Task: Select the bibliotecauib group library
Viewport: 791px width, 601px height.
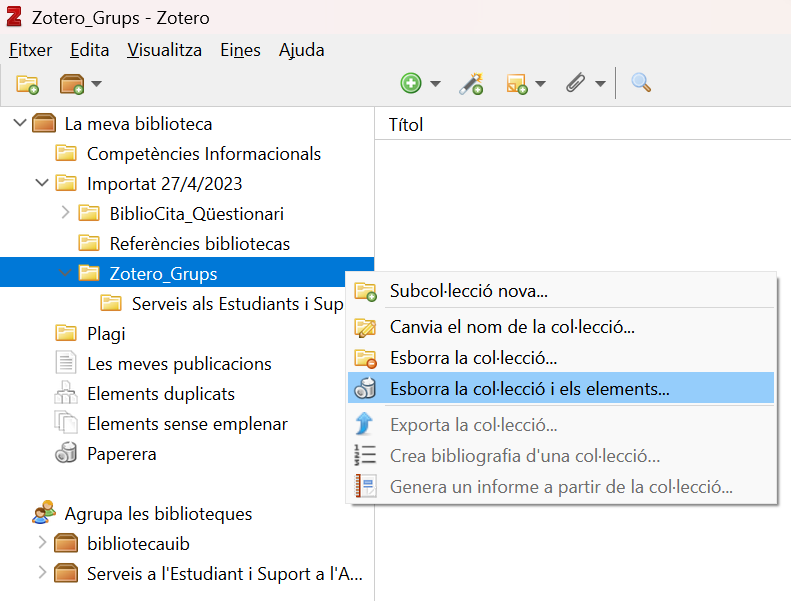Action: click(x=138, y=543)
